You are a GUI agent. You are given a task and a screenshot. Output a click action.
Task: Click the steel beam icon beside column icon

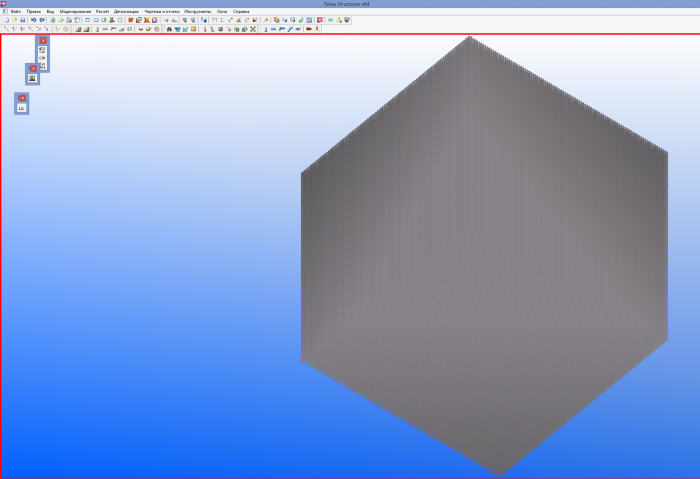[x=105, y=29]
